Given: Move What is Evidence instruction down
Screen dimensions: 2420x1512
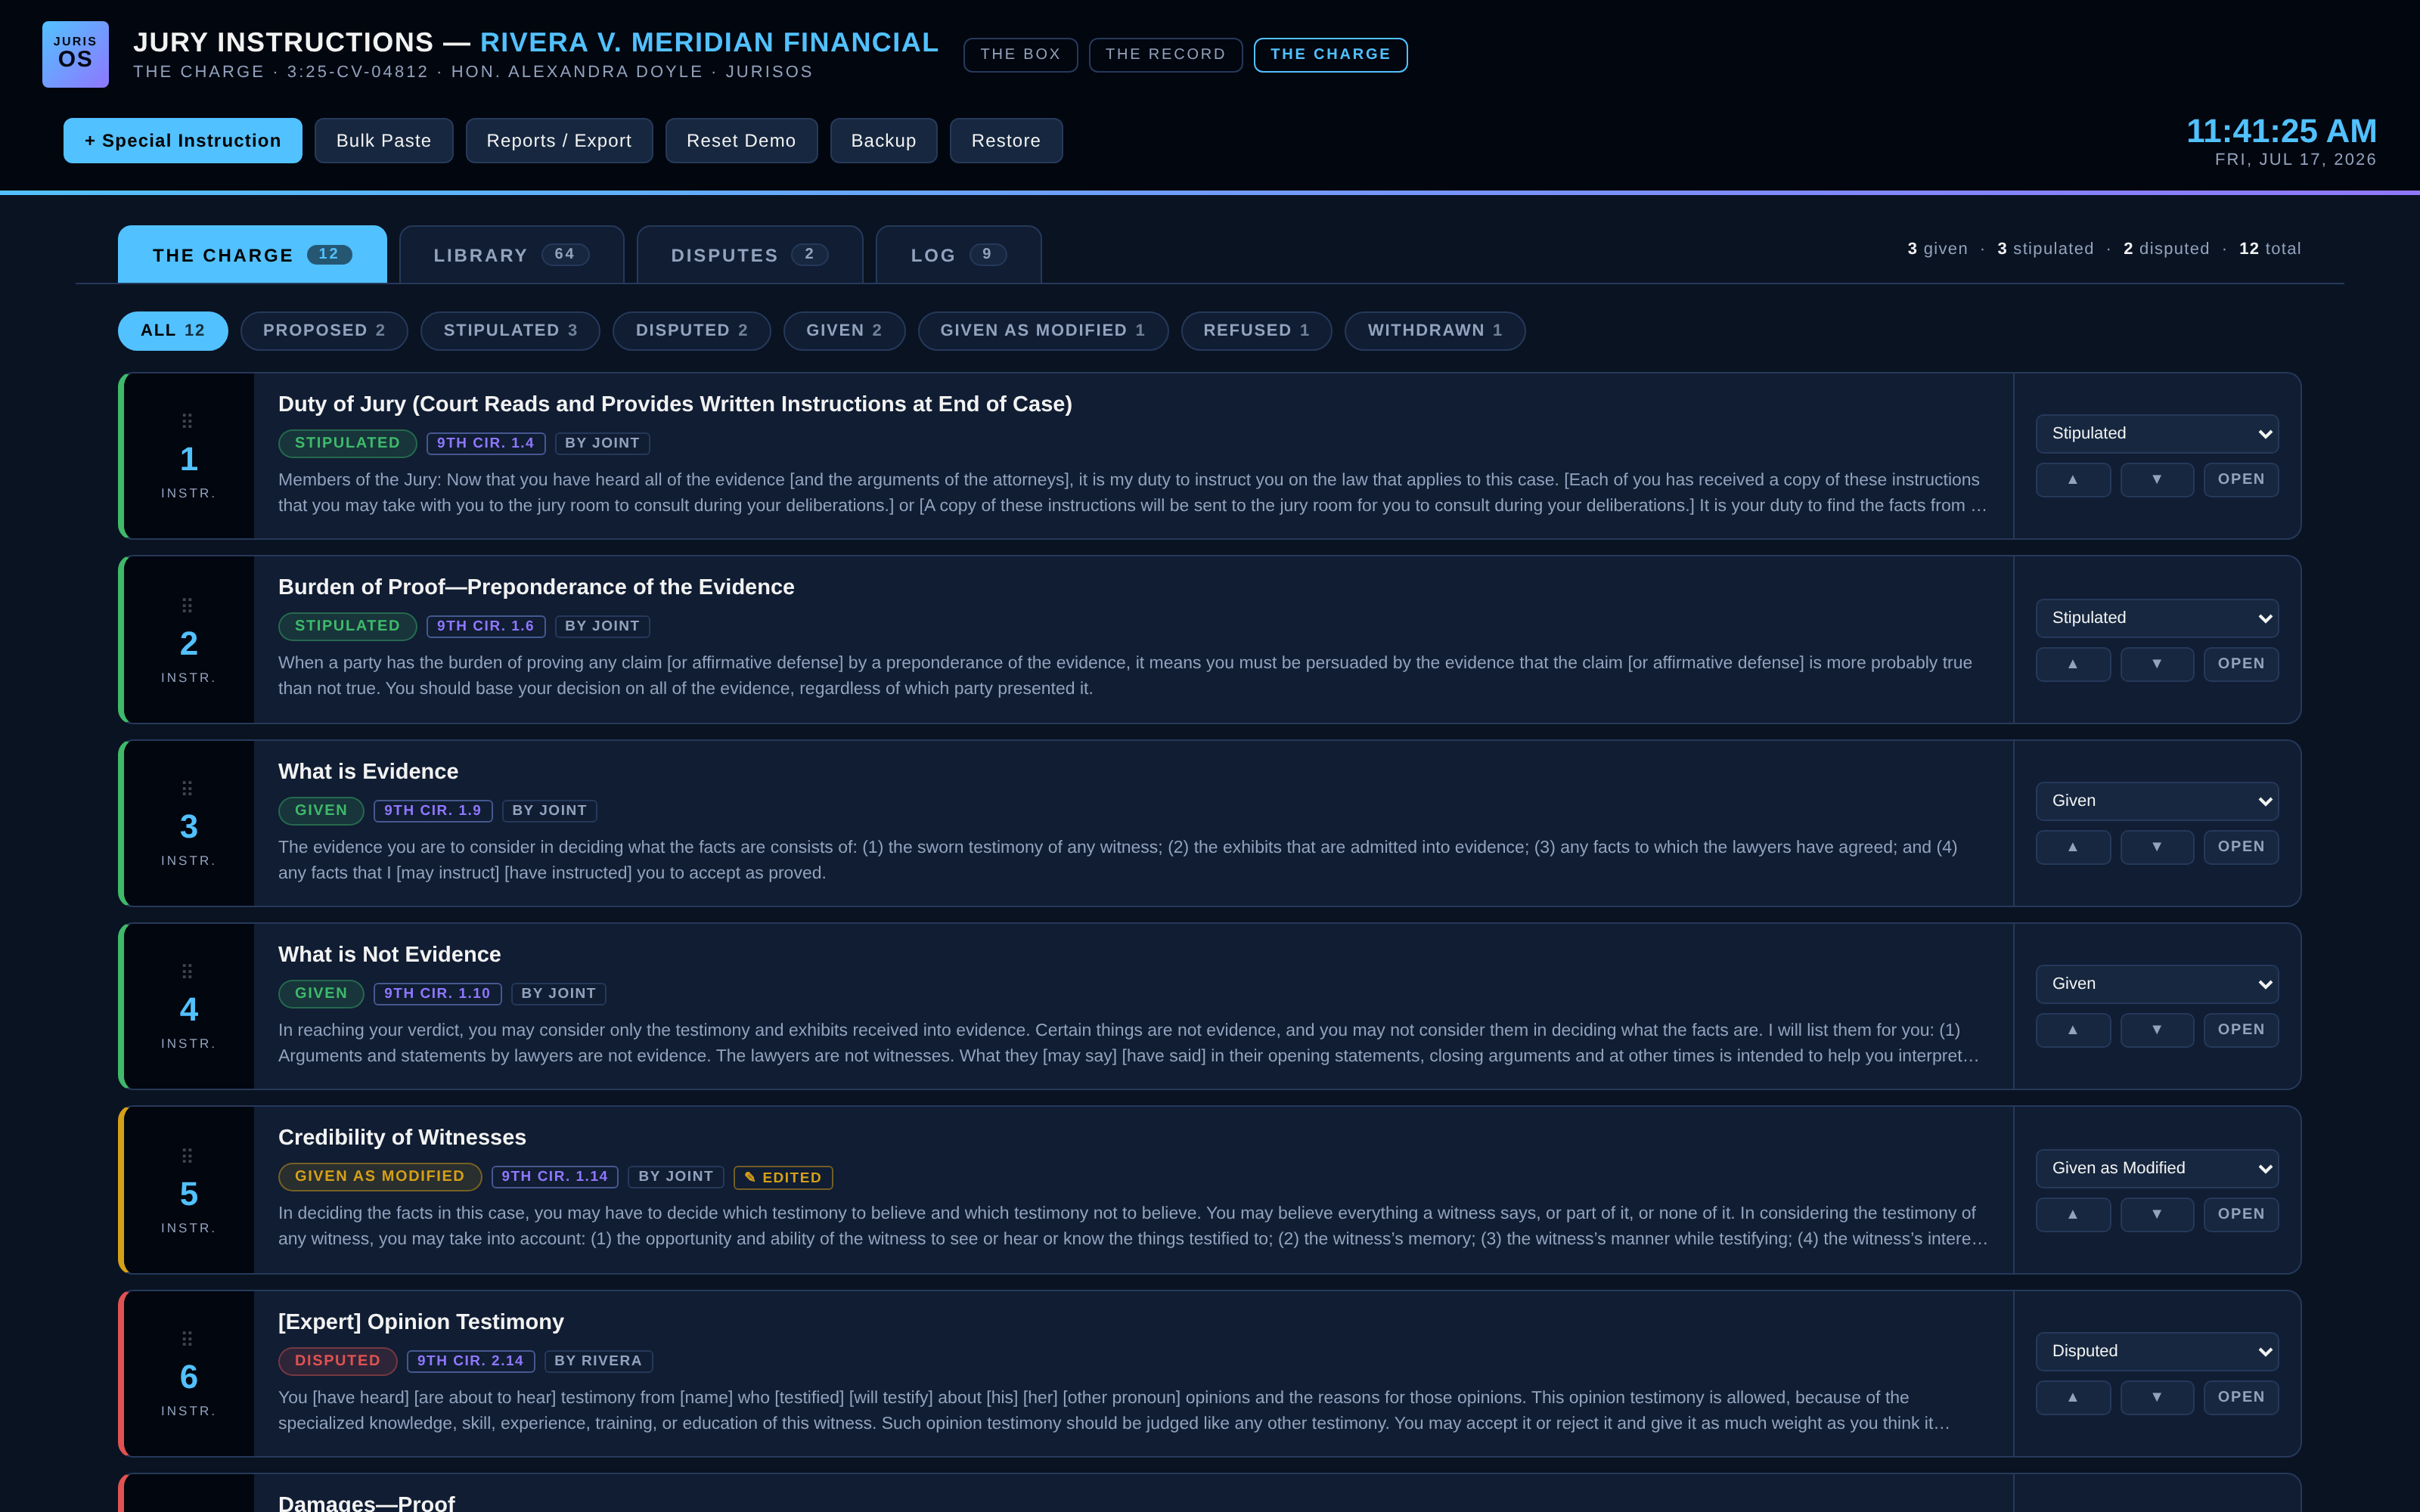Looking at the screenshot, I should coord(2157,847).
